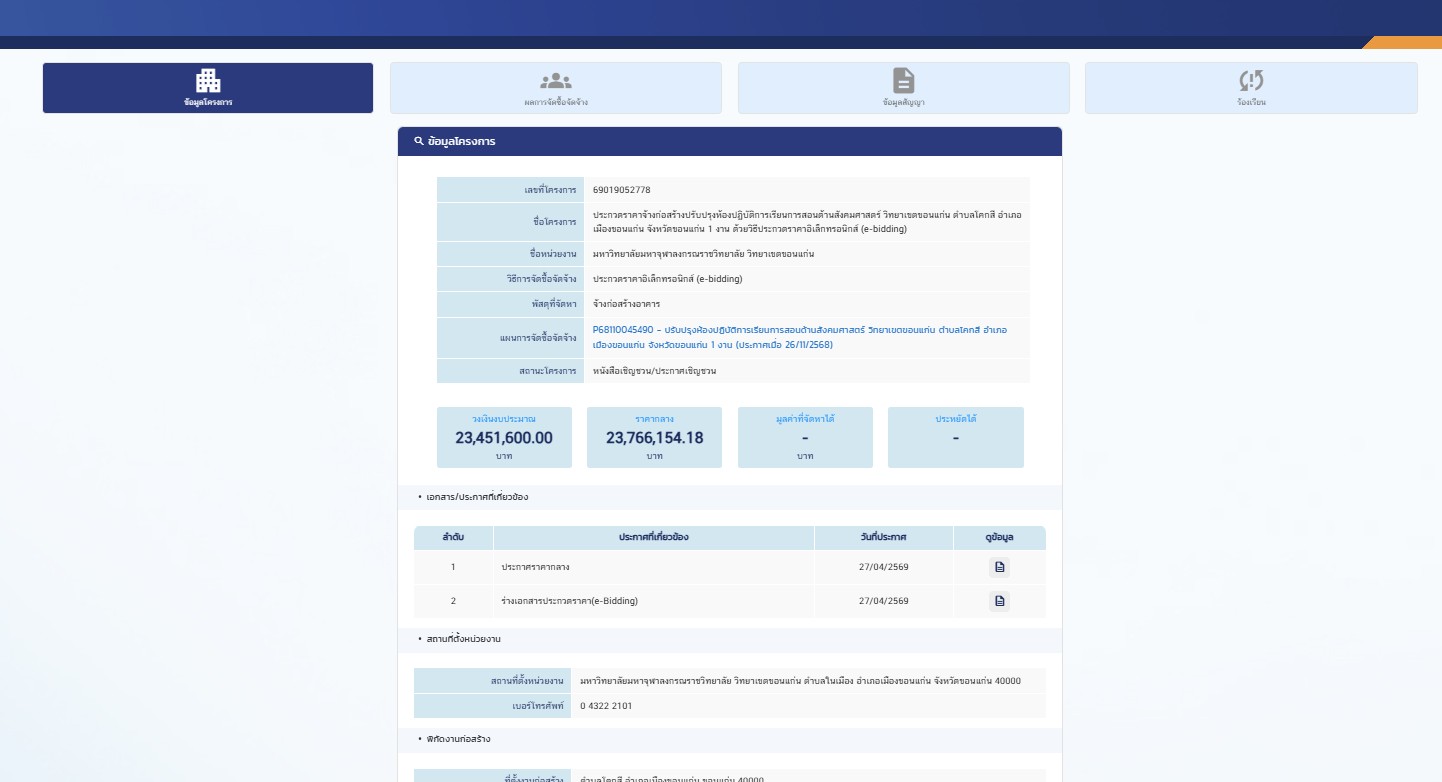Click the ลำดับ column header

tap(453, 538)
